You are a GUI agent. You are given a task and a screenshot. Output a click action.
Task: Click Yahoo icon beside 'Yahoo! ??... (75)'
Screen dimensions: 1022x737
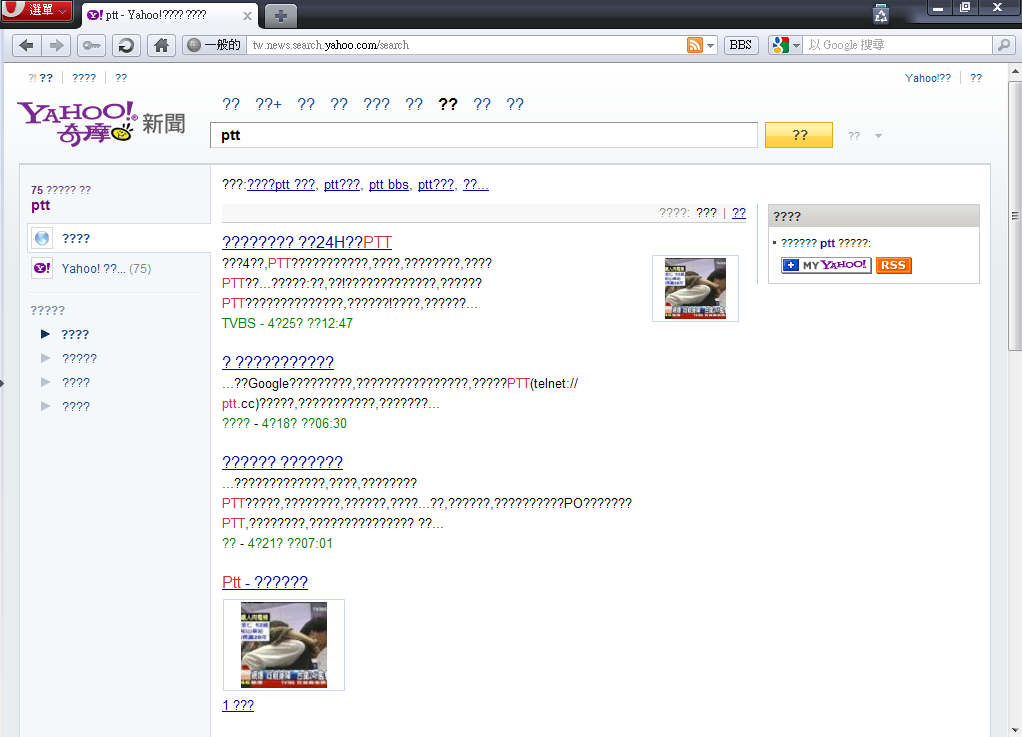pyautogui.click(x=42, y=268)
